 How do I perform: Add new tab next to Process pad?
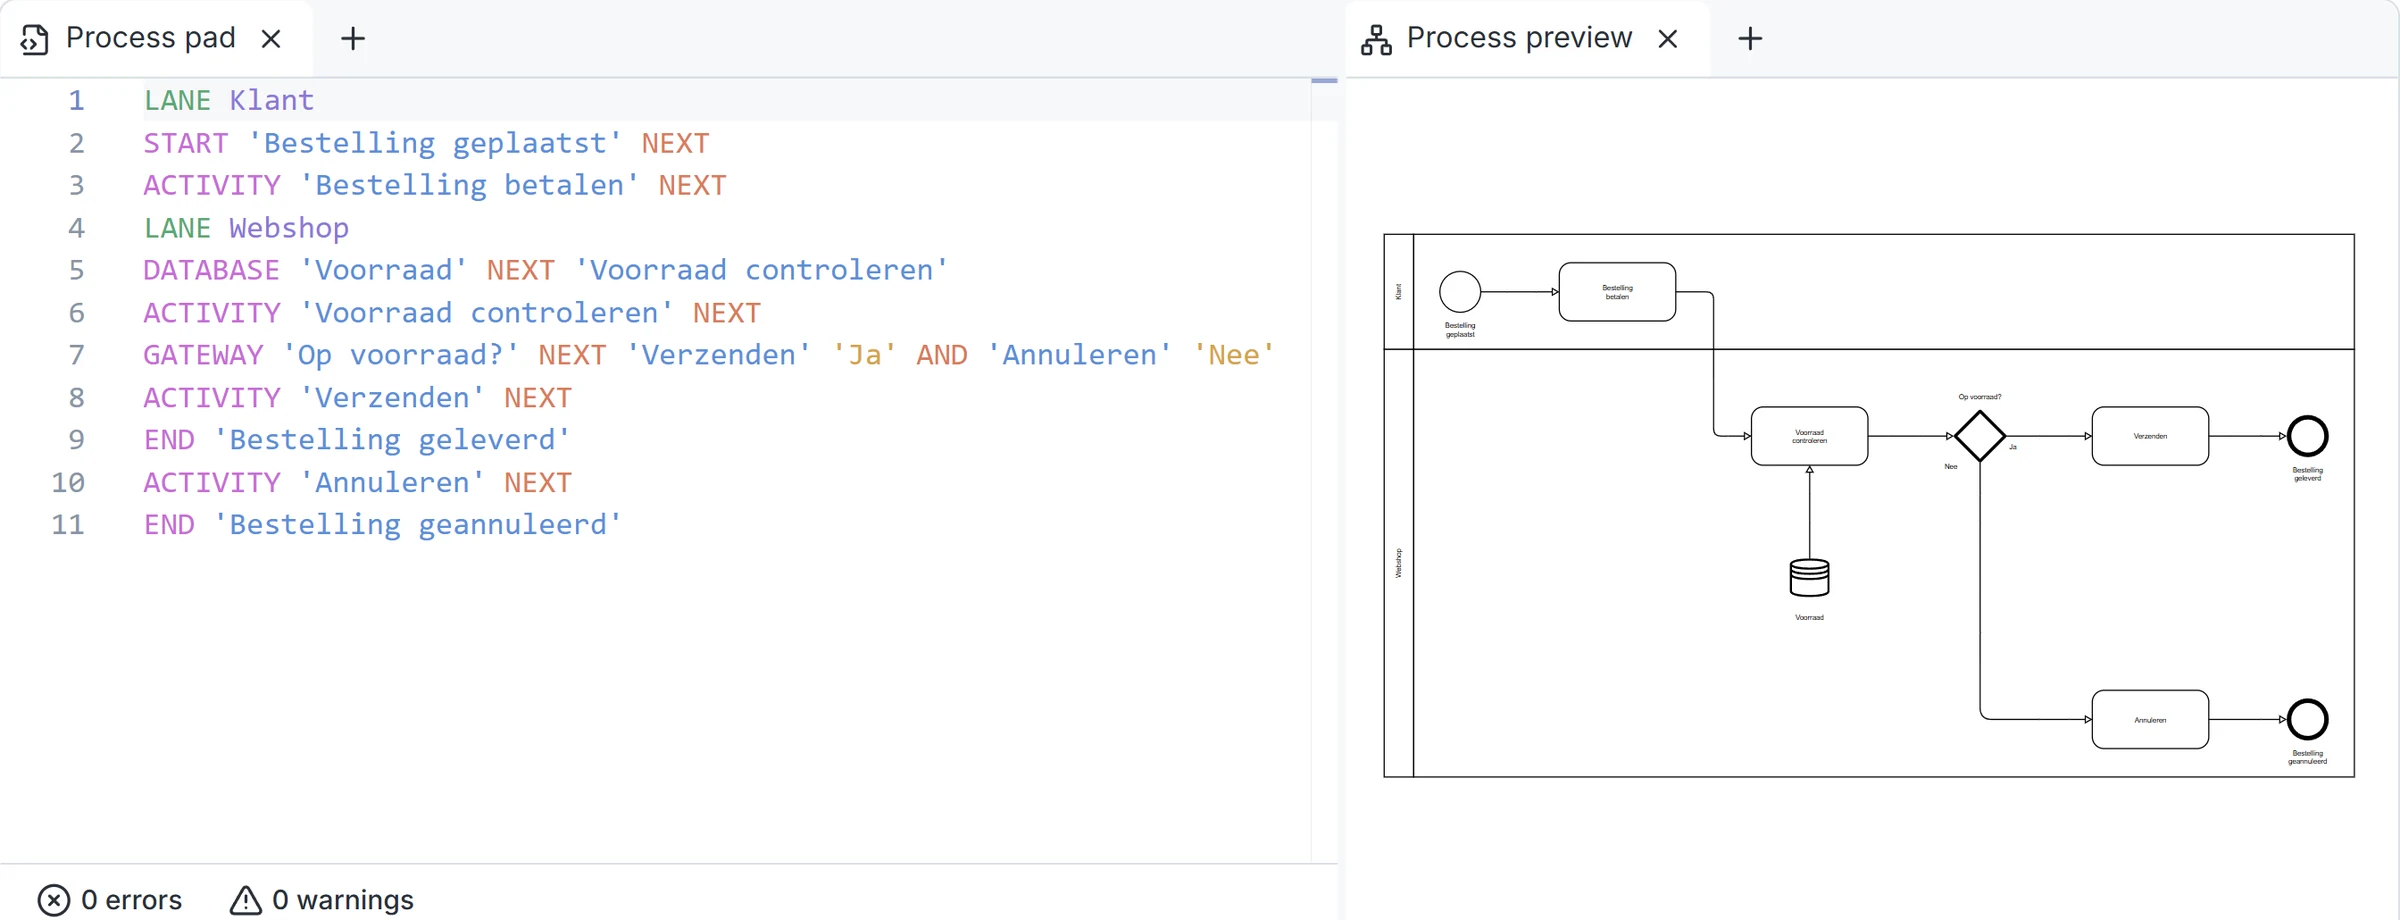(x=353, y=39)
